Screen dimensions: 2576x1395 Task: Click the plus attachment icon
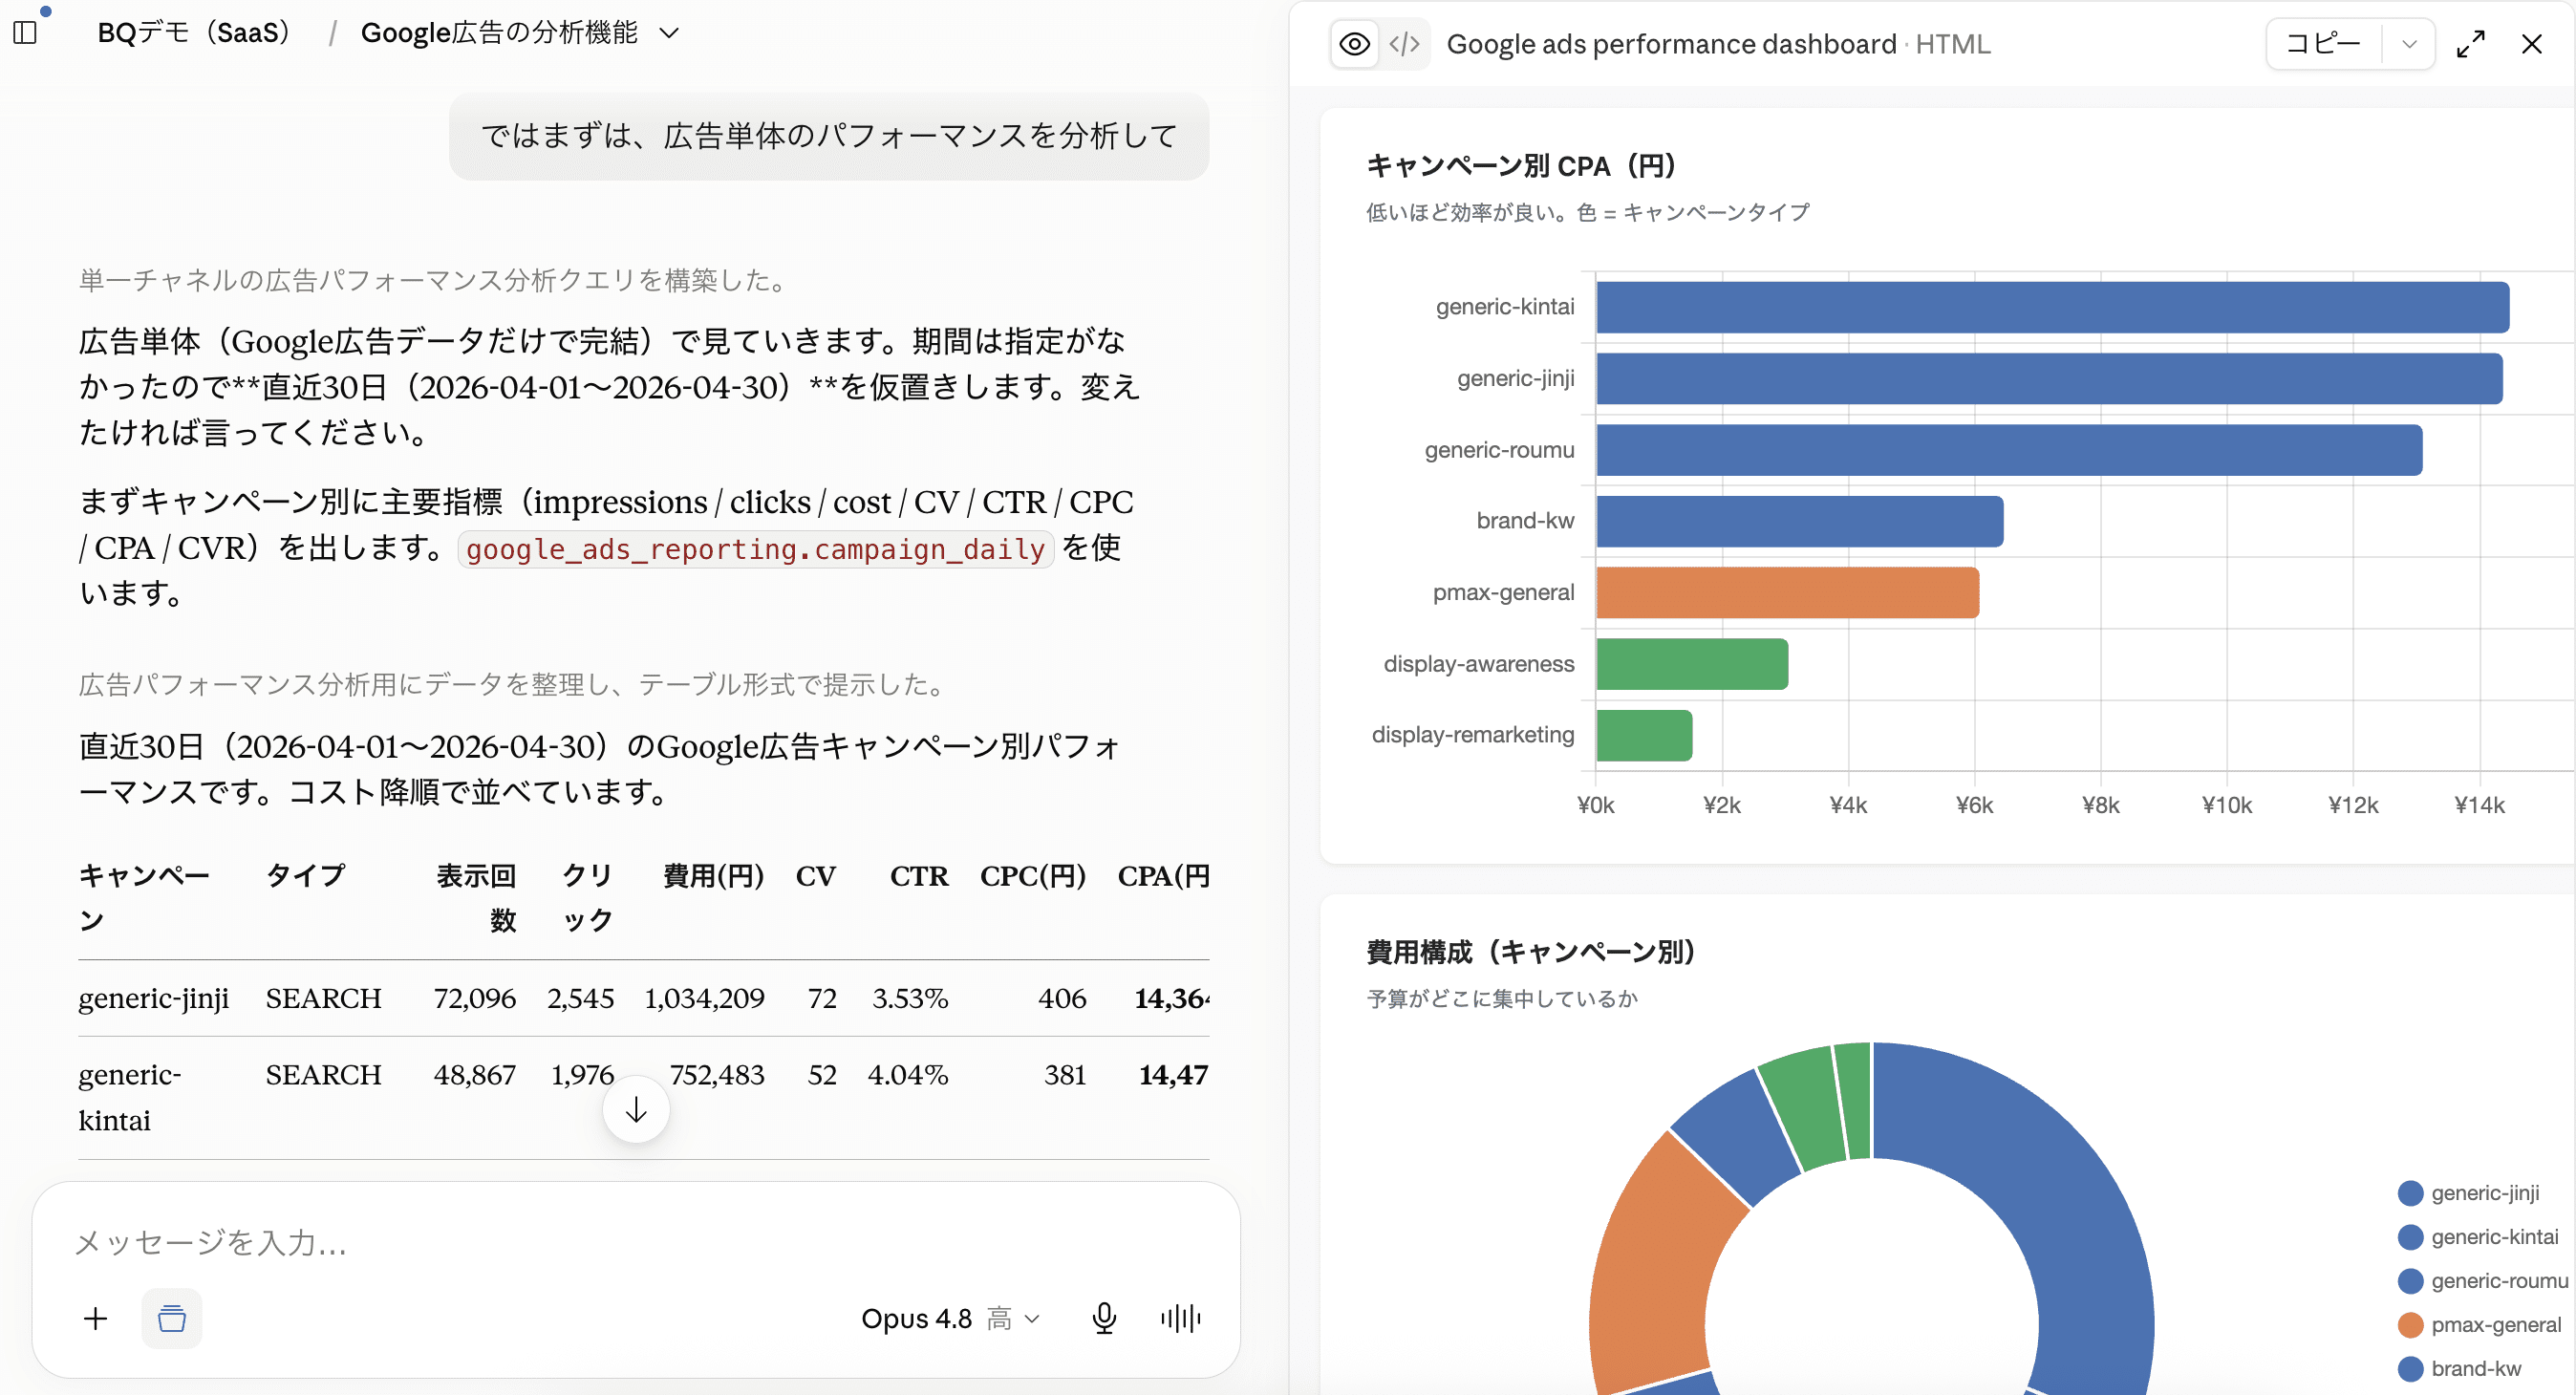95,1318
